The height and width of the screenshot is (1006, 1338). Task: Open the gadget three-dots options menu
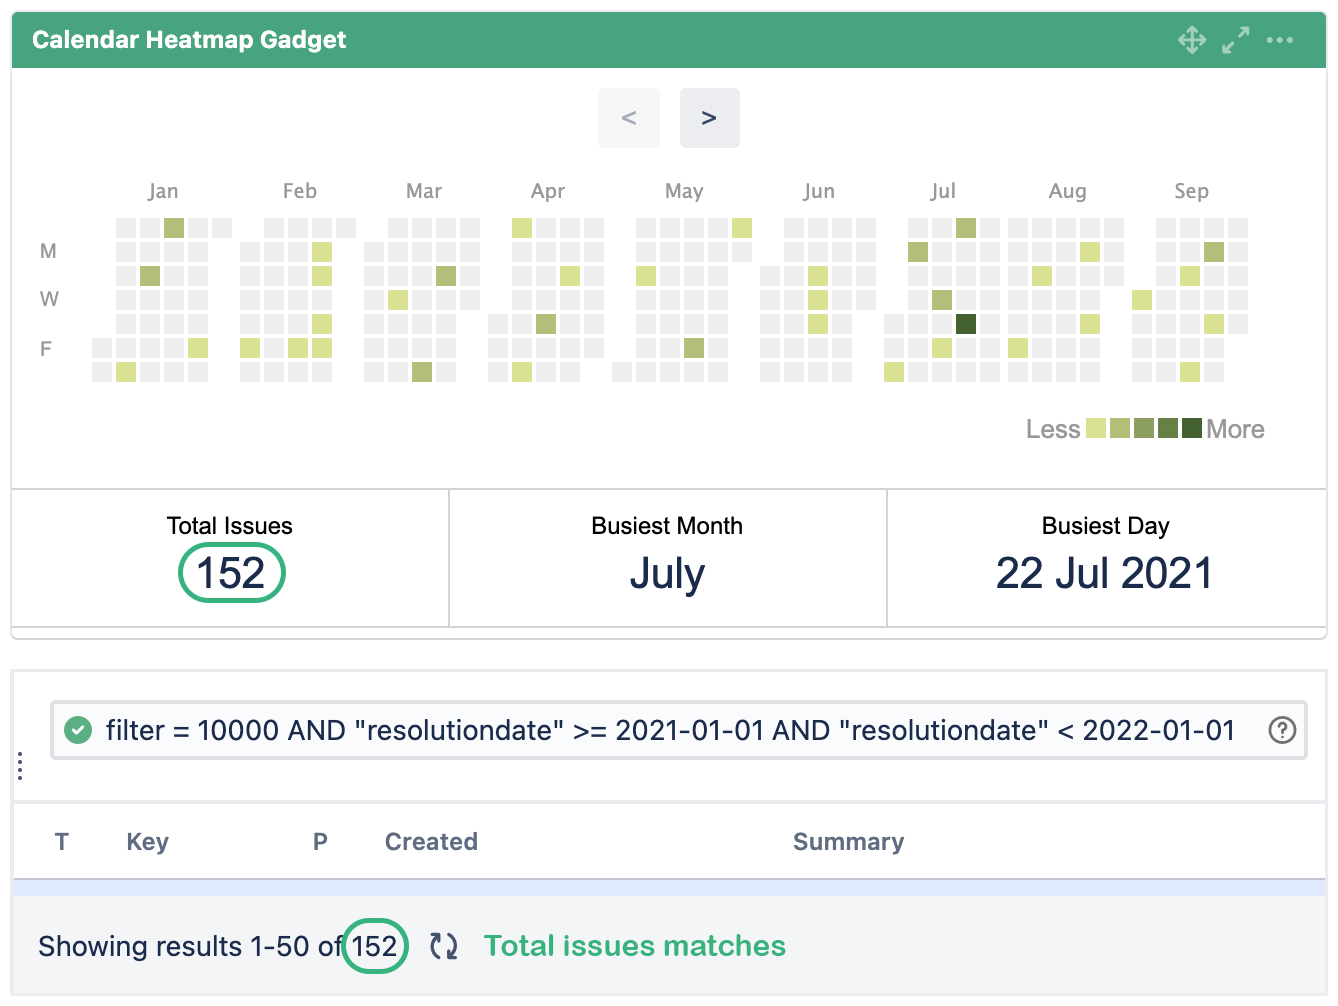1279,40
